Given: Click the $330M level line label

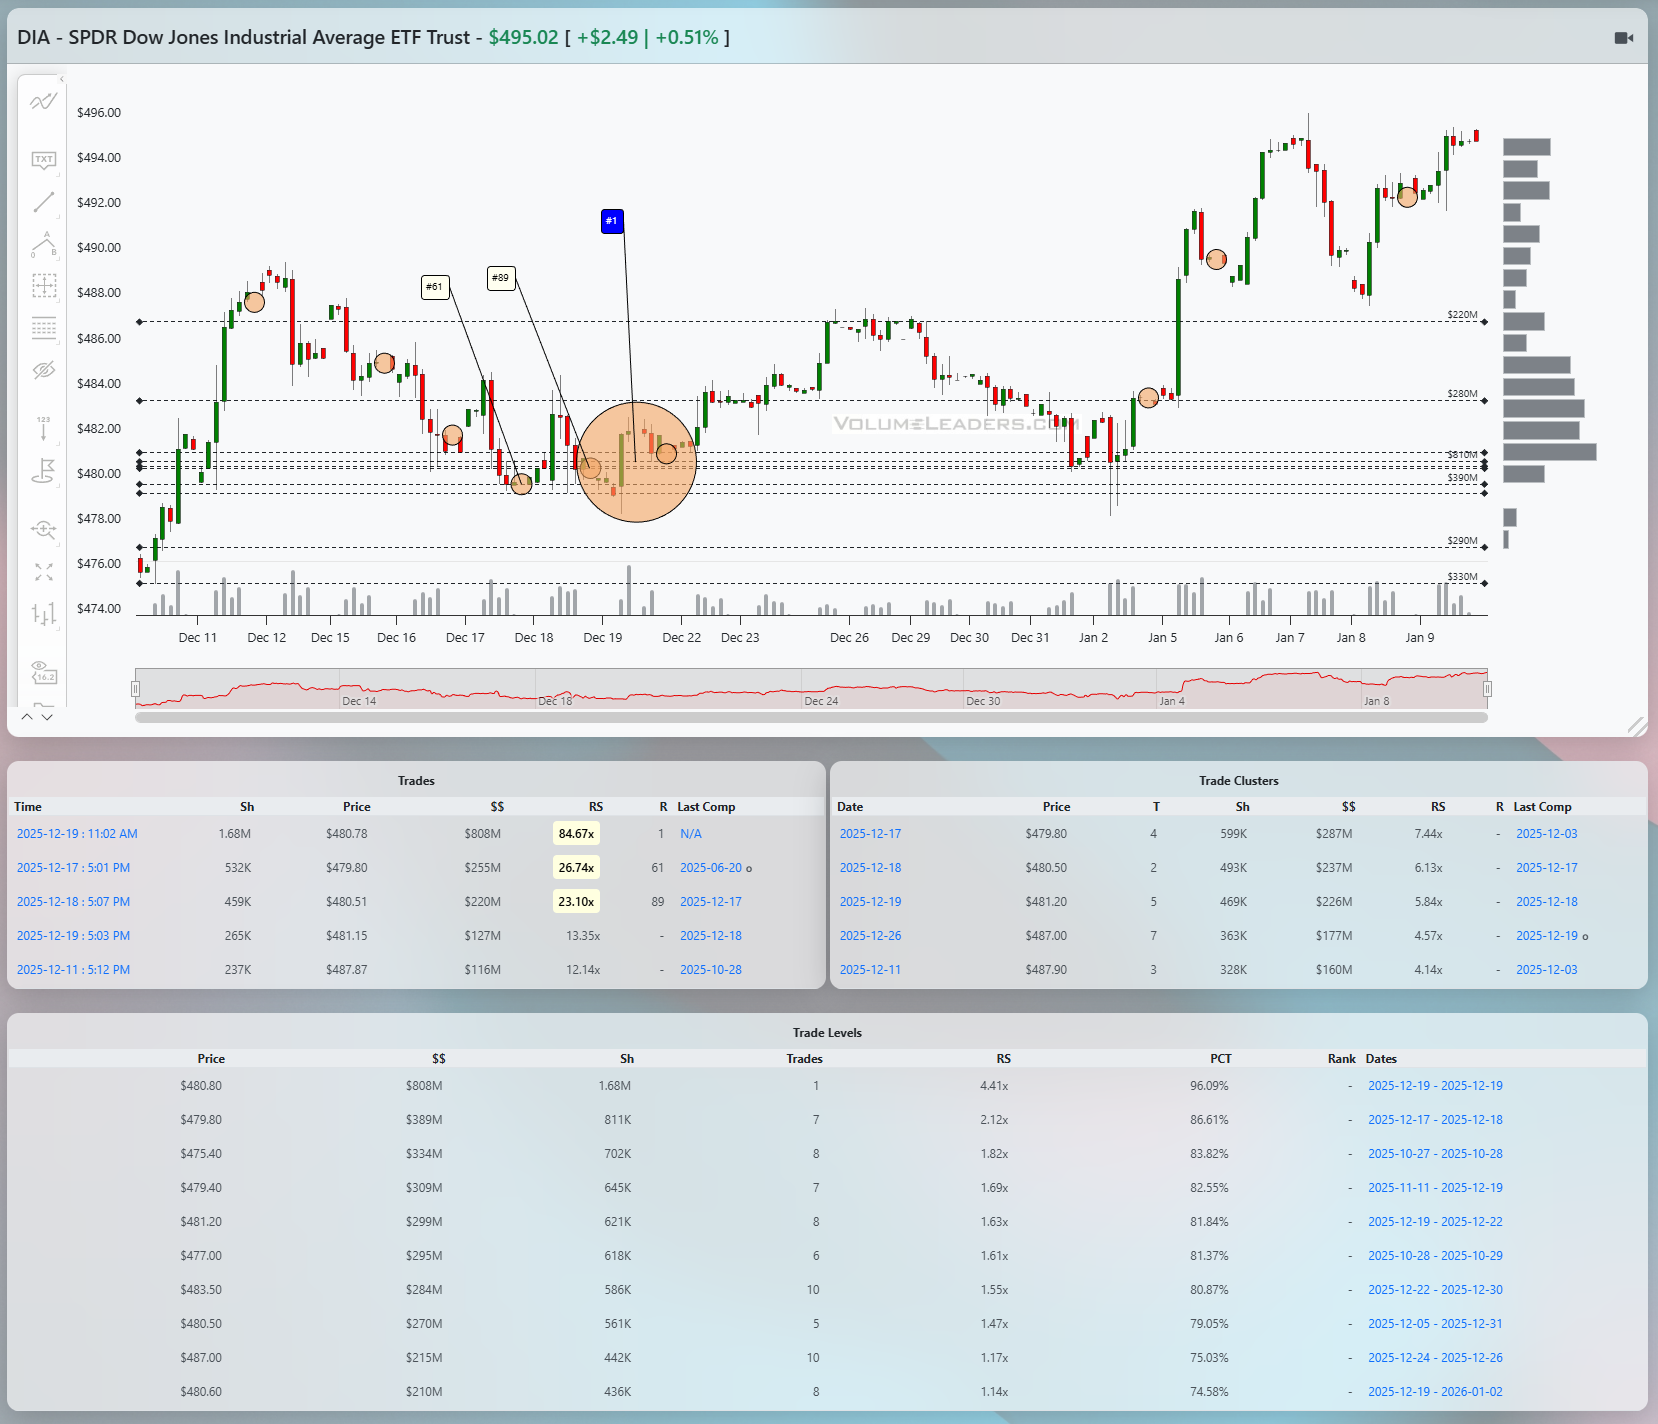Looking at the screenshot, I should point(1462,577).
